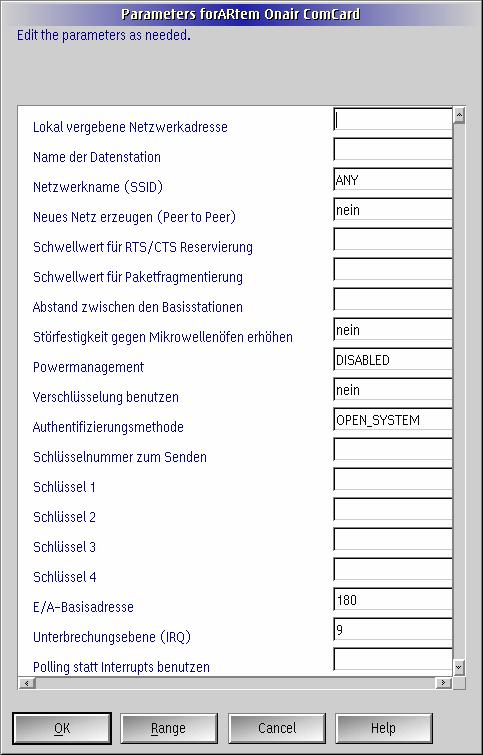Click the label 'Neues Netz erzeugen (Peer to Peer)'
This screenshot has height=755, width=483.
point(134,217)
